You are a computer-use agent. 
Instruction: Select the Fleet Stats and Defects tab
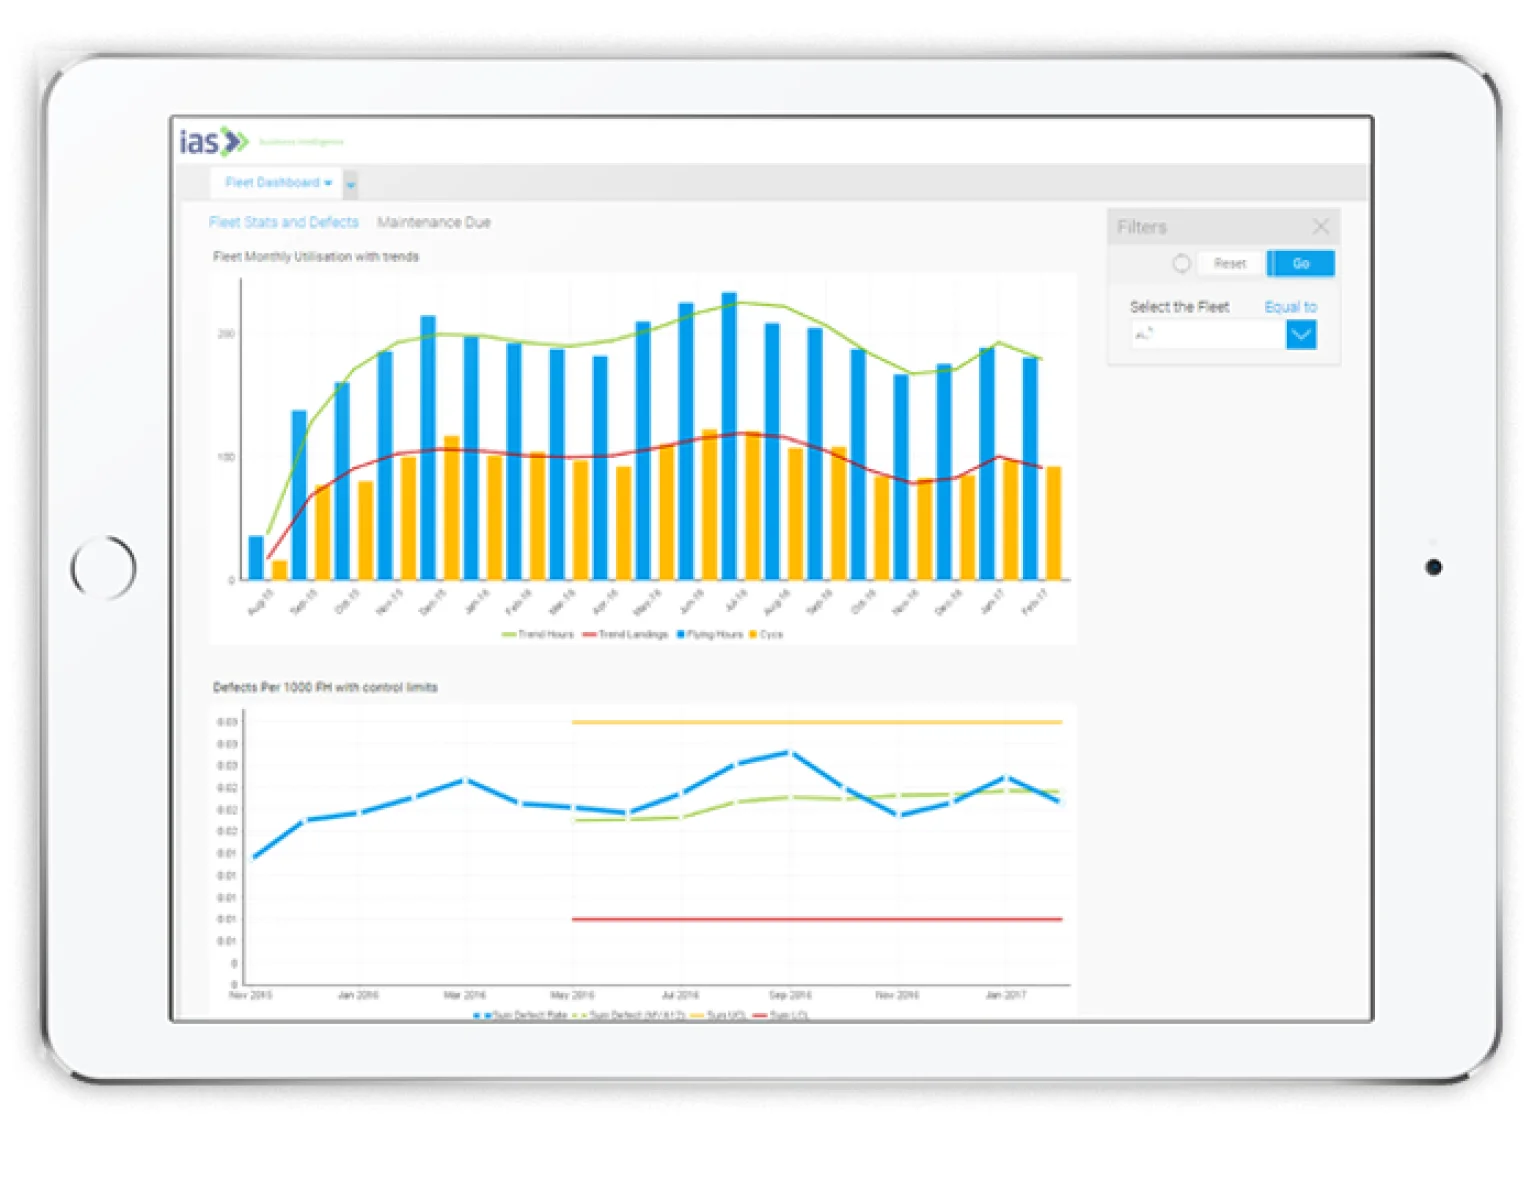click(283, 223)
